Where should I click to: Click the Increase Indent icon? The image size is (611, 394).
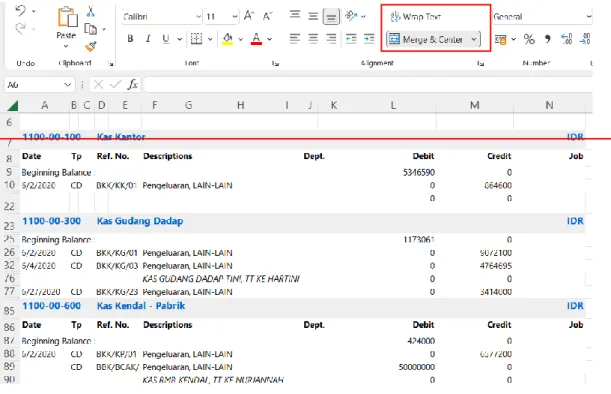(x=369, y=39)
